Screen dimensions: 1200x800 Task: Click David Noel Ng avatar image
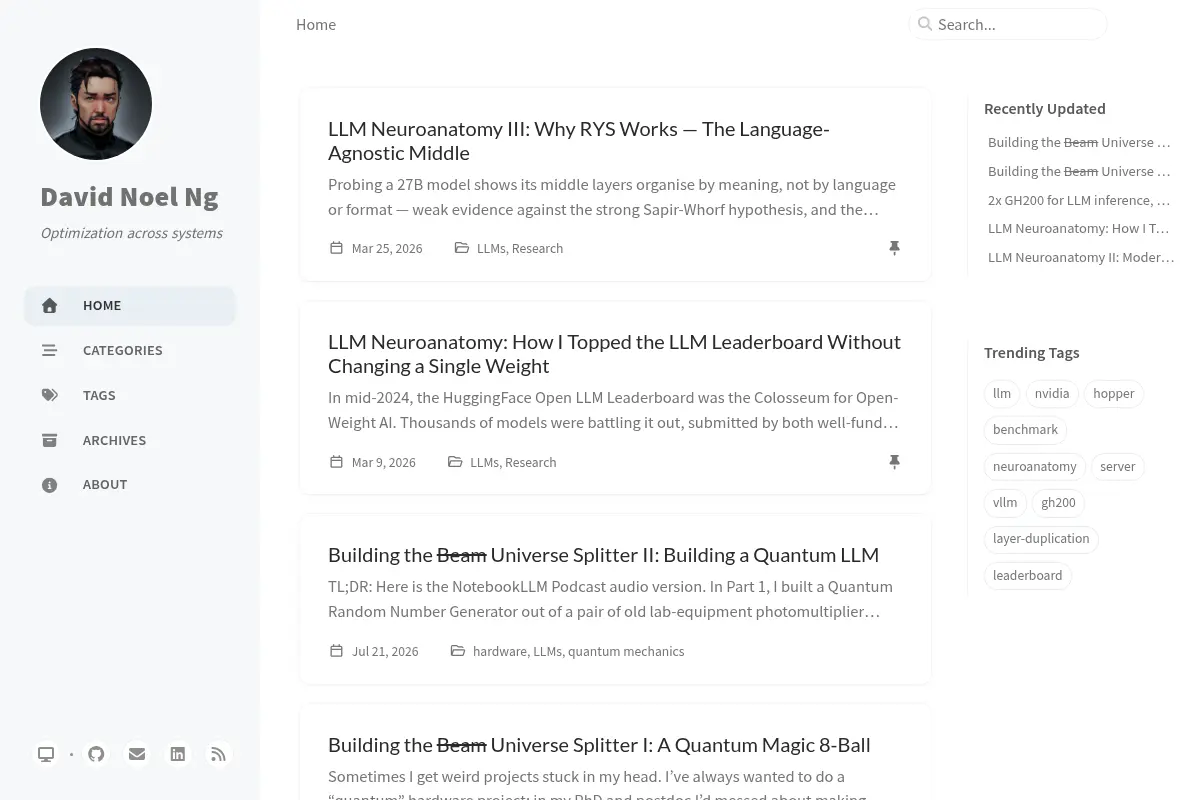coord(96,104)
